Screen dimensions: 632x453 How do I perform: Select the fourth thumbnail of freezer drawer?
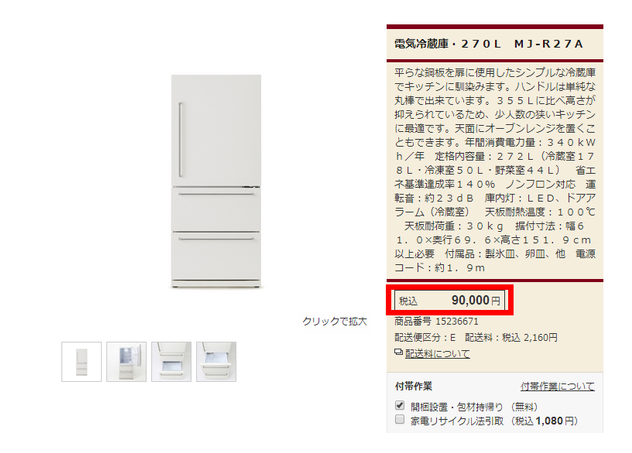pyautogui.click(x=216, y=362)
